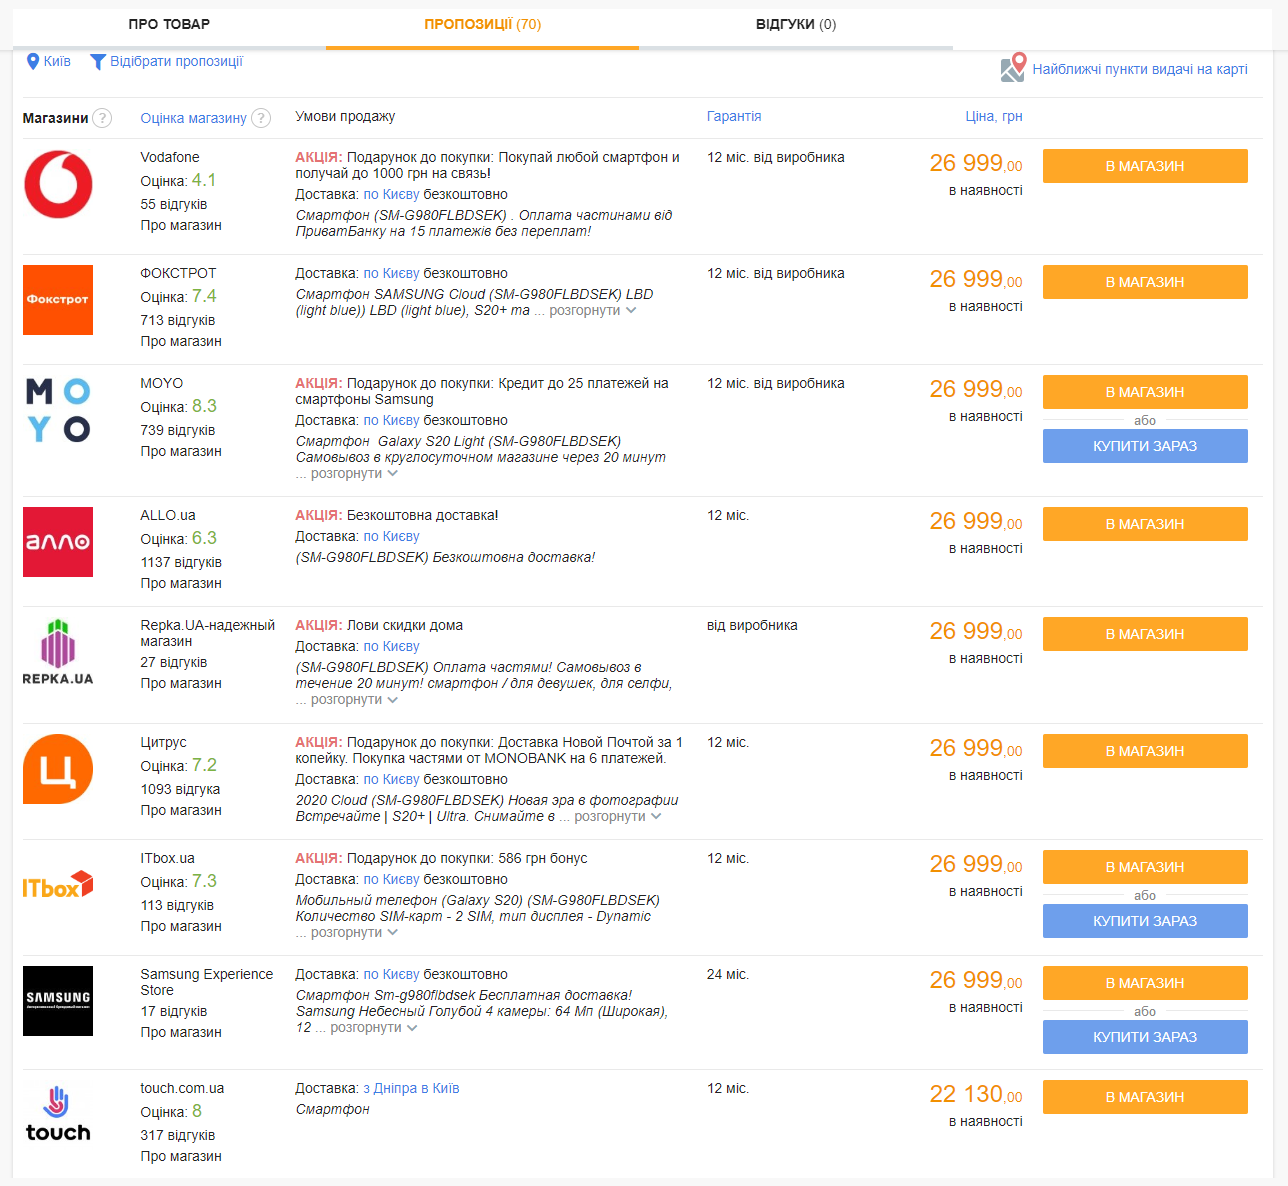Click КУПИТИ ЗАРАЗ for MOYO
This screenshot has height=1186, width=1288.
(x=1145, y=446)
